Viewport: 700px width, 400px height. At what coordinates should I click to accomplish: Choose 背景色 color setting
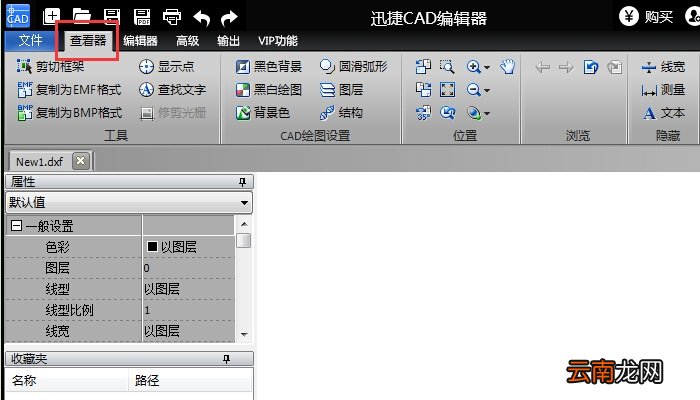tap(262, 112)
